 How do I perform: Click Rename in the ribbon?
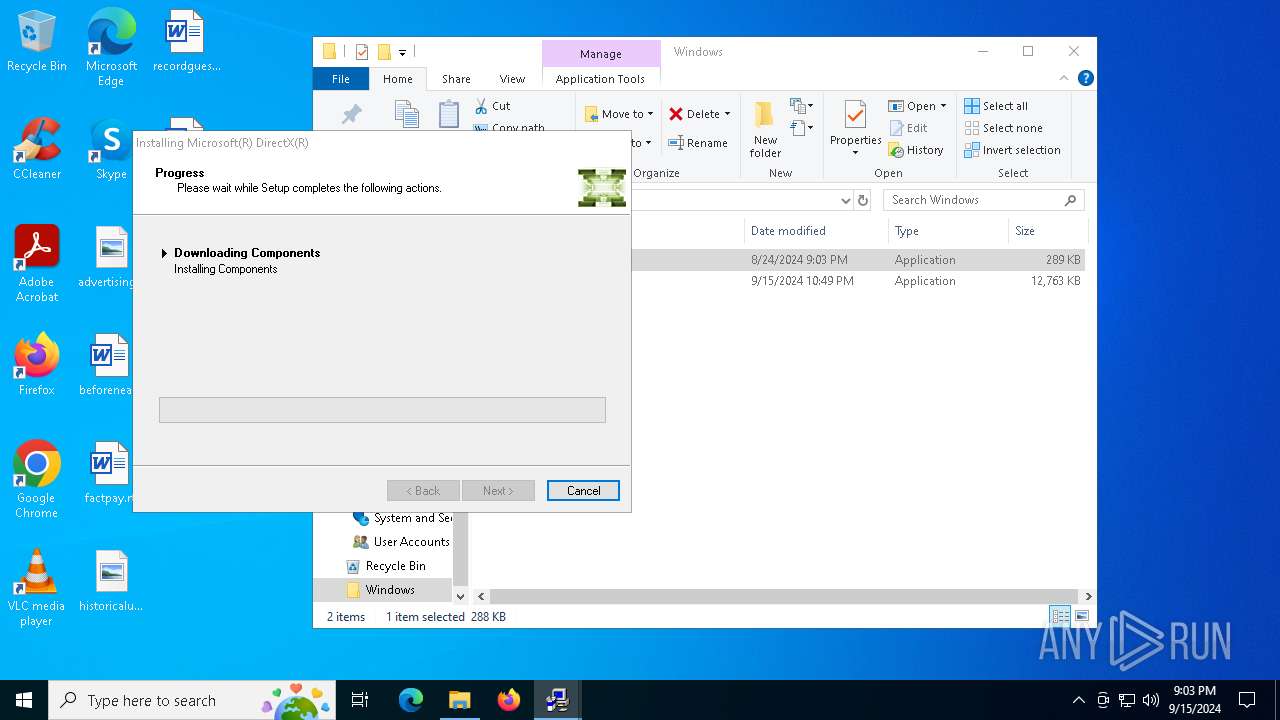698,143
